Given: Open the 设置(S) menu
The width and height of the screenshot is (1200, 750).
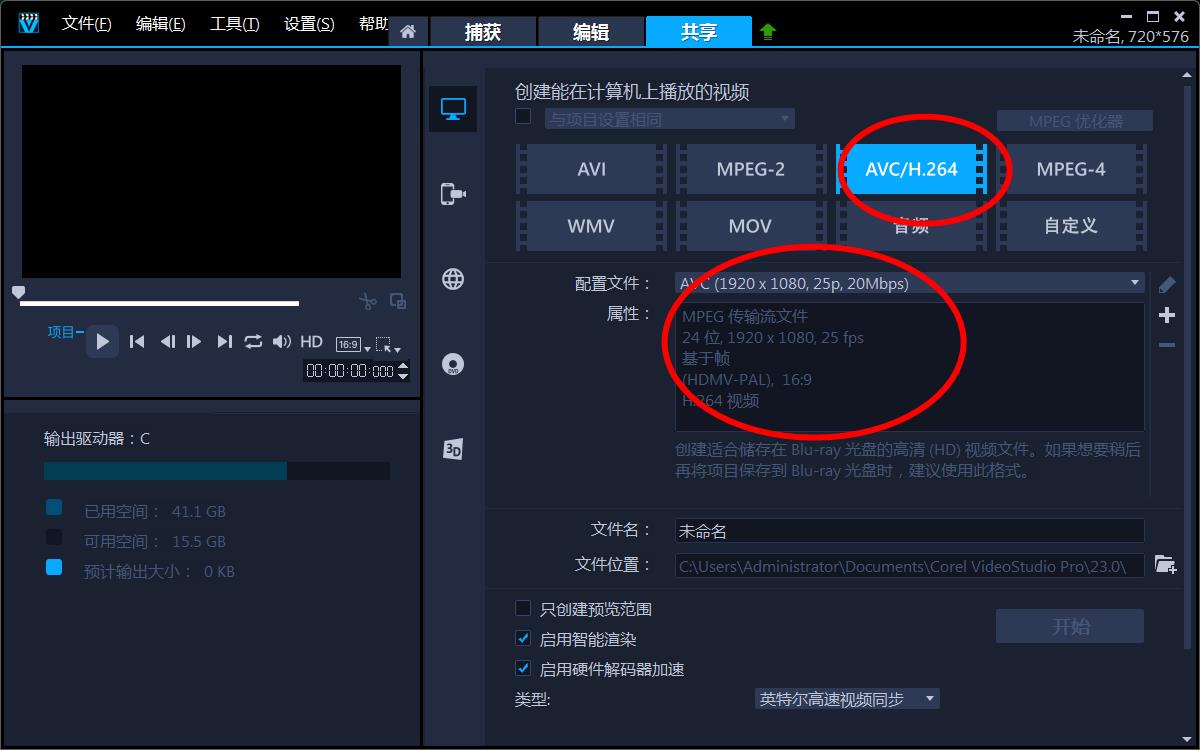Looking at the screenshot, I should [309, 24].
